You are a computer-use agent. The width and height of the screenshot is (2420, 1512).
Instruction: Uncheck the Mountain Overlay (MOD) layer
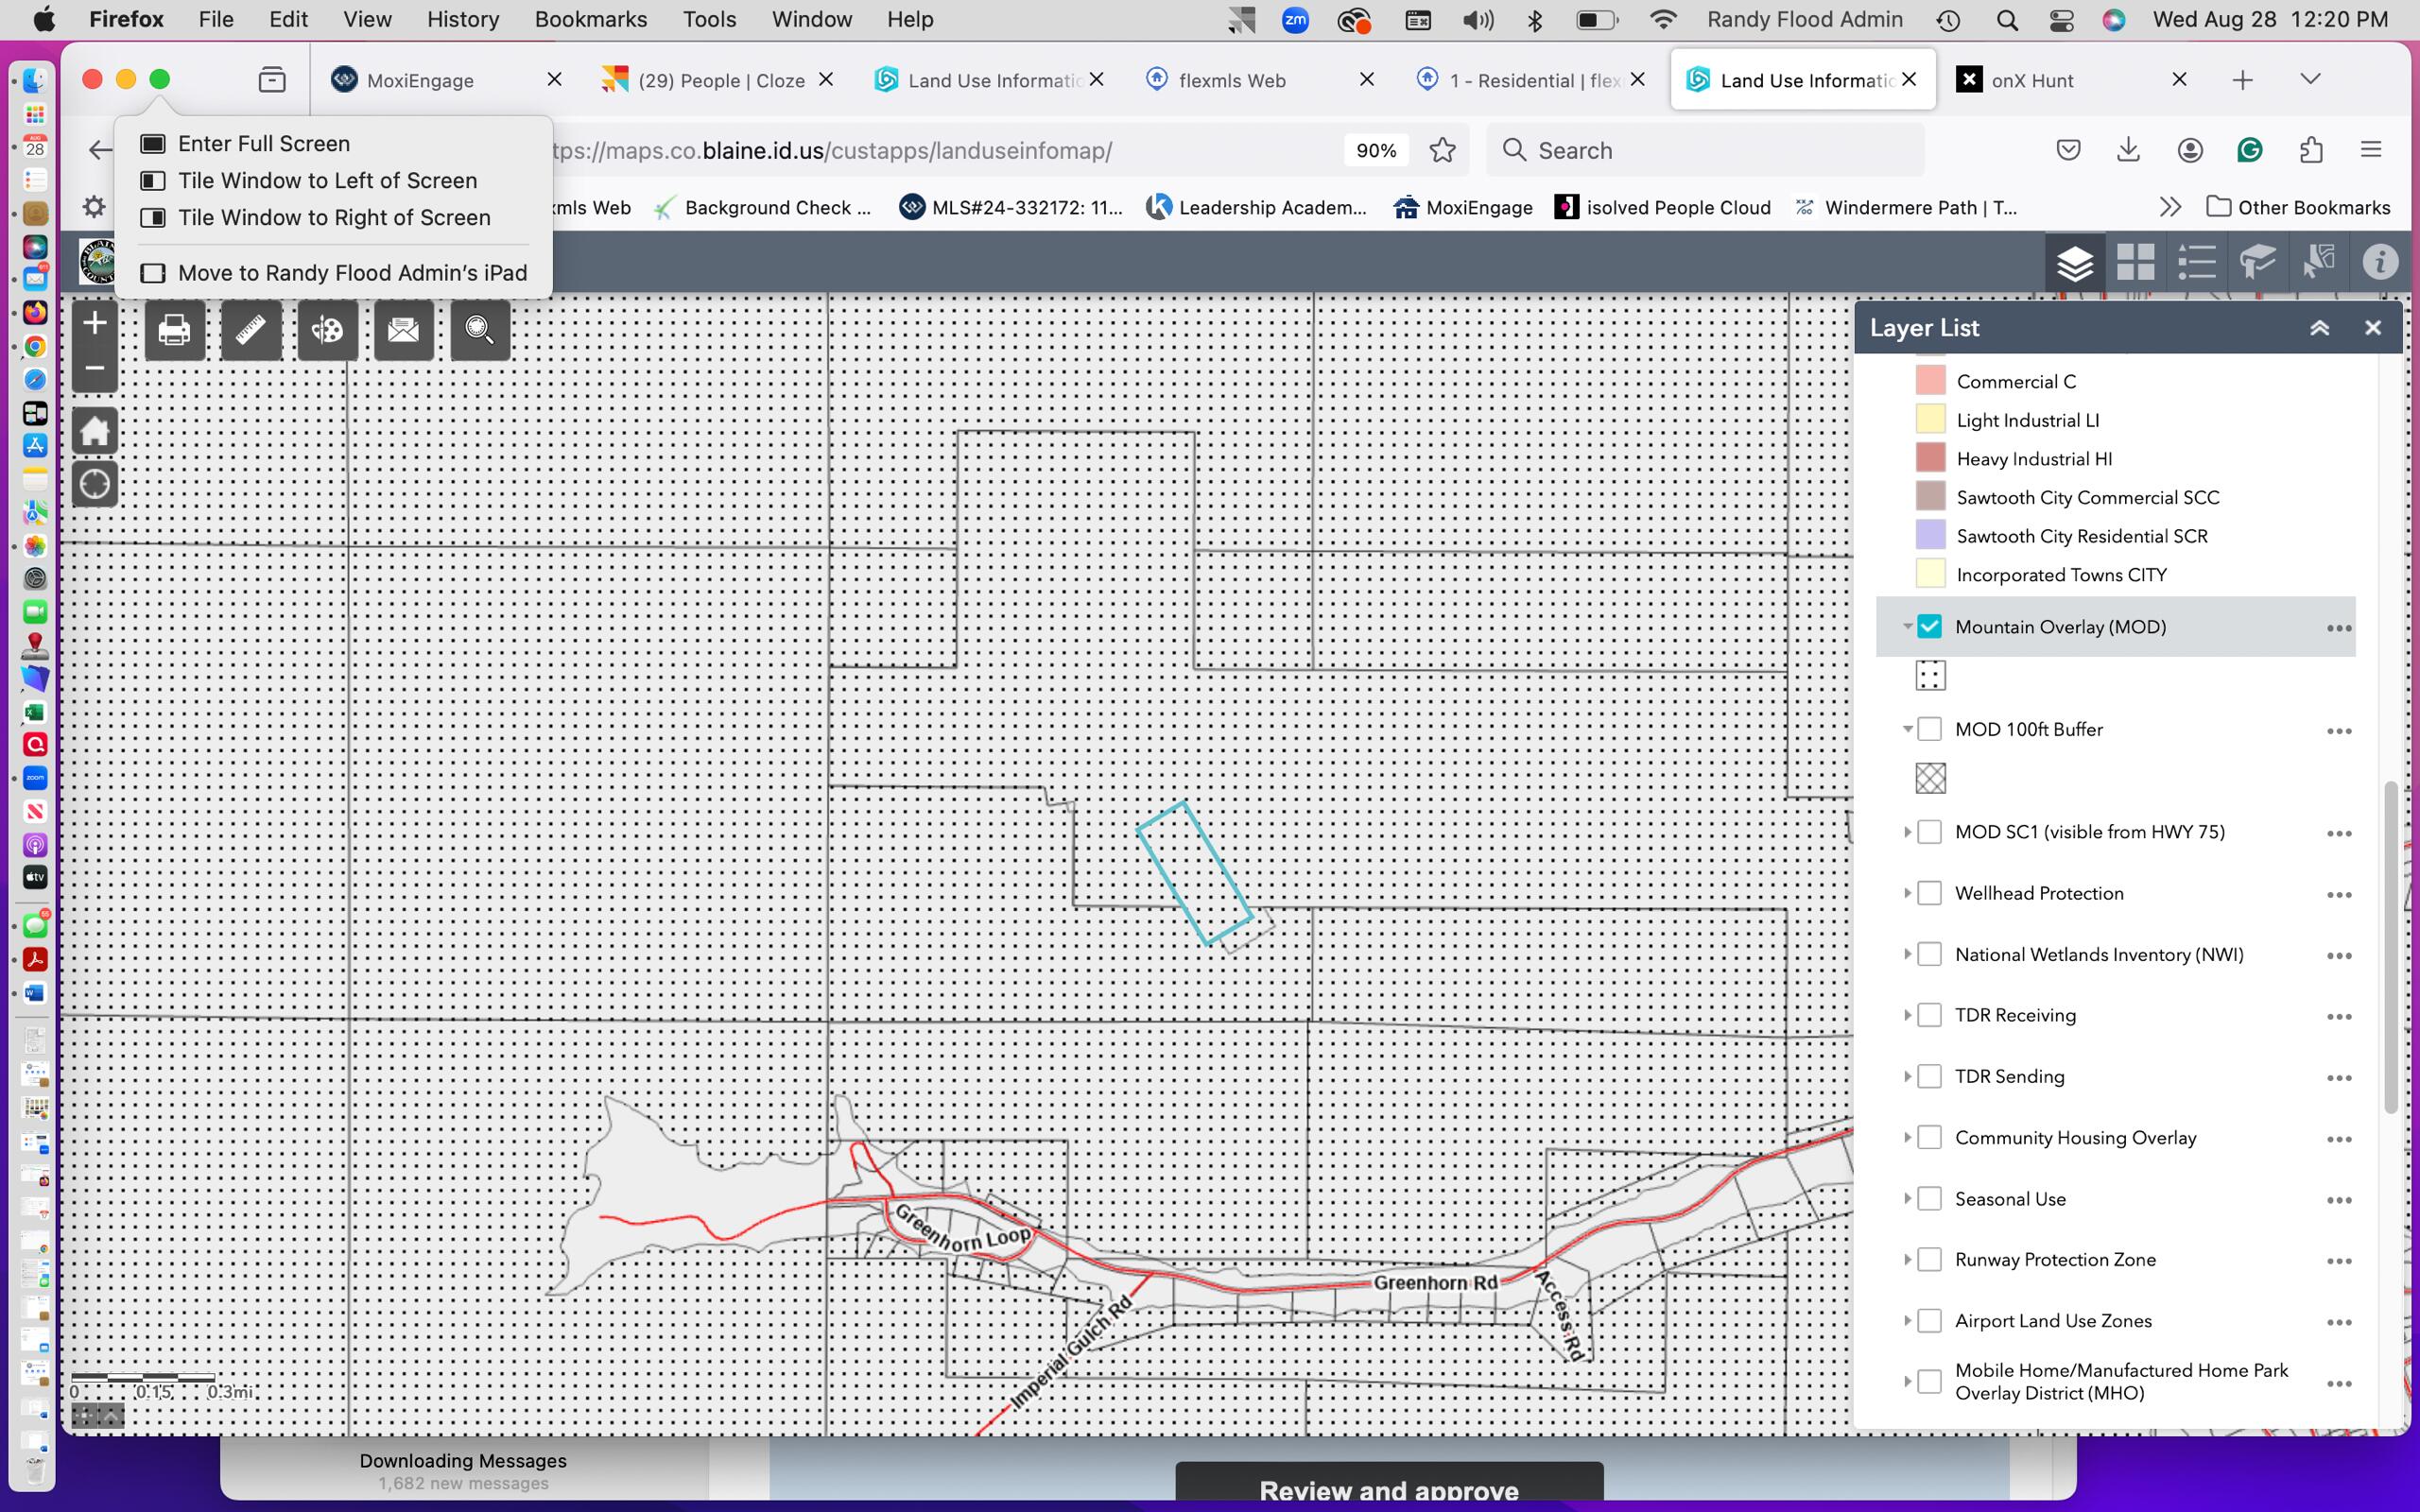1930,627
